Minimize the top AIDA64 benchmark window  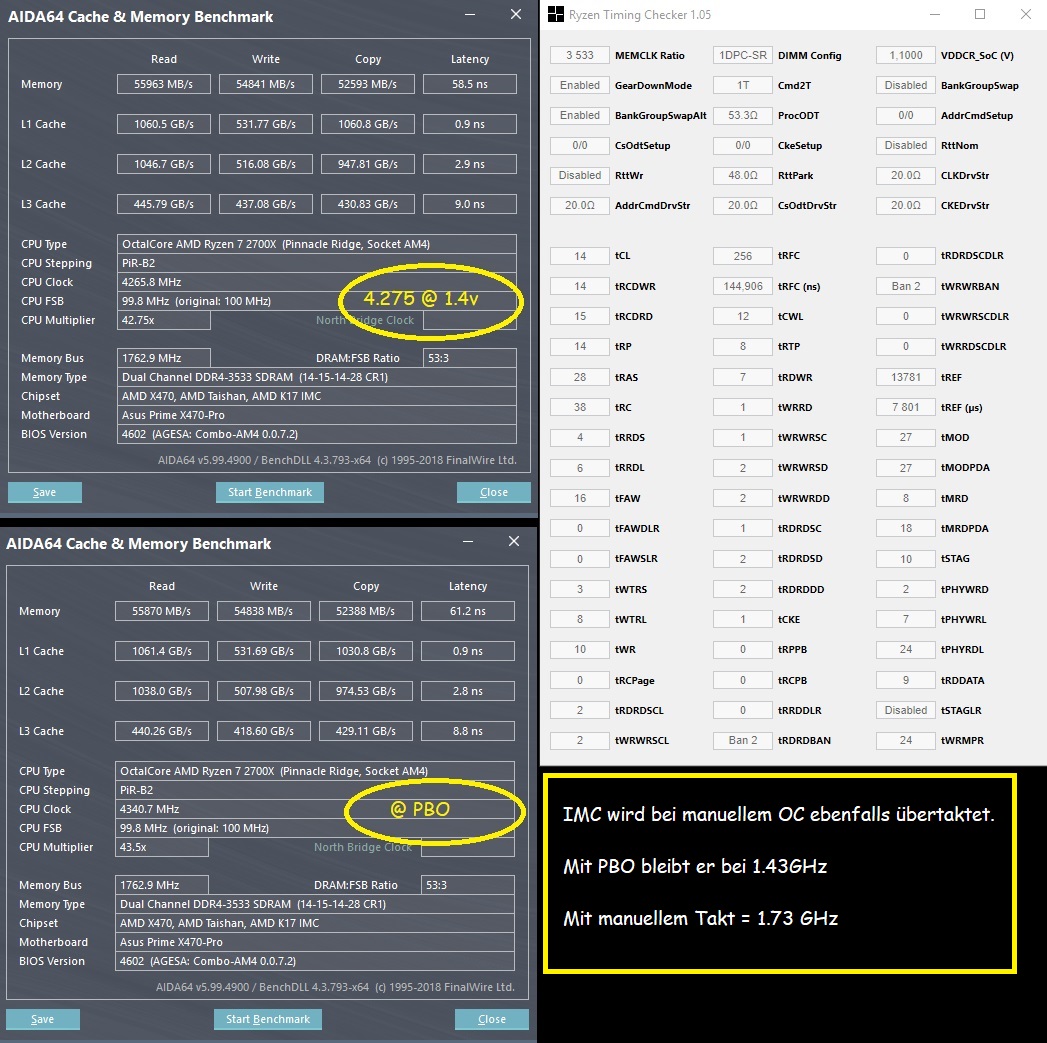[x=470, y=15]
